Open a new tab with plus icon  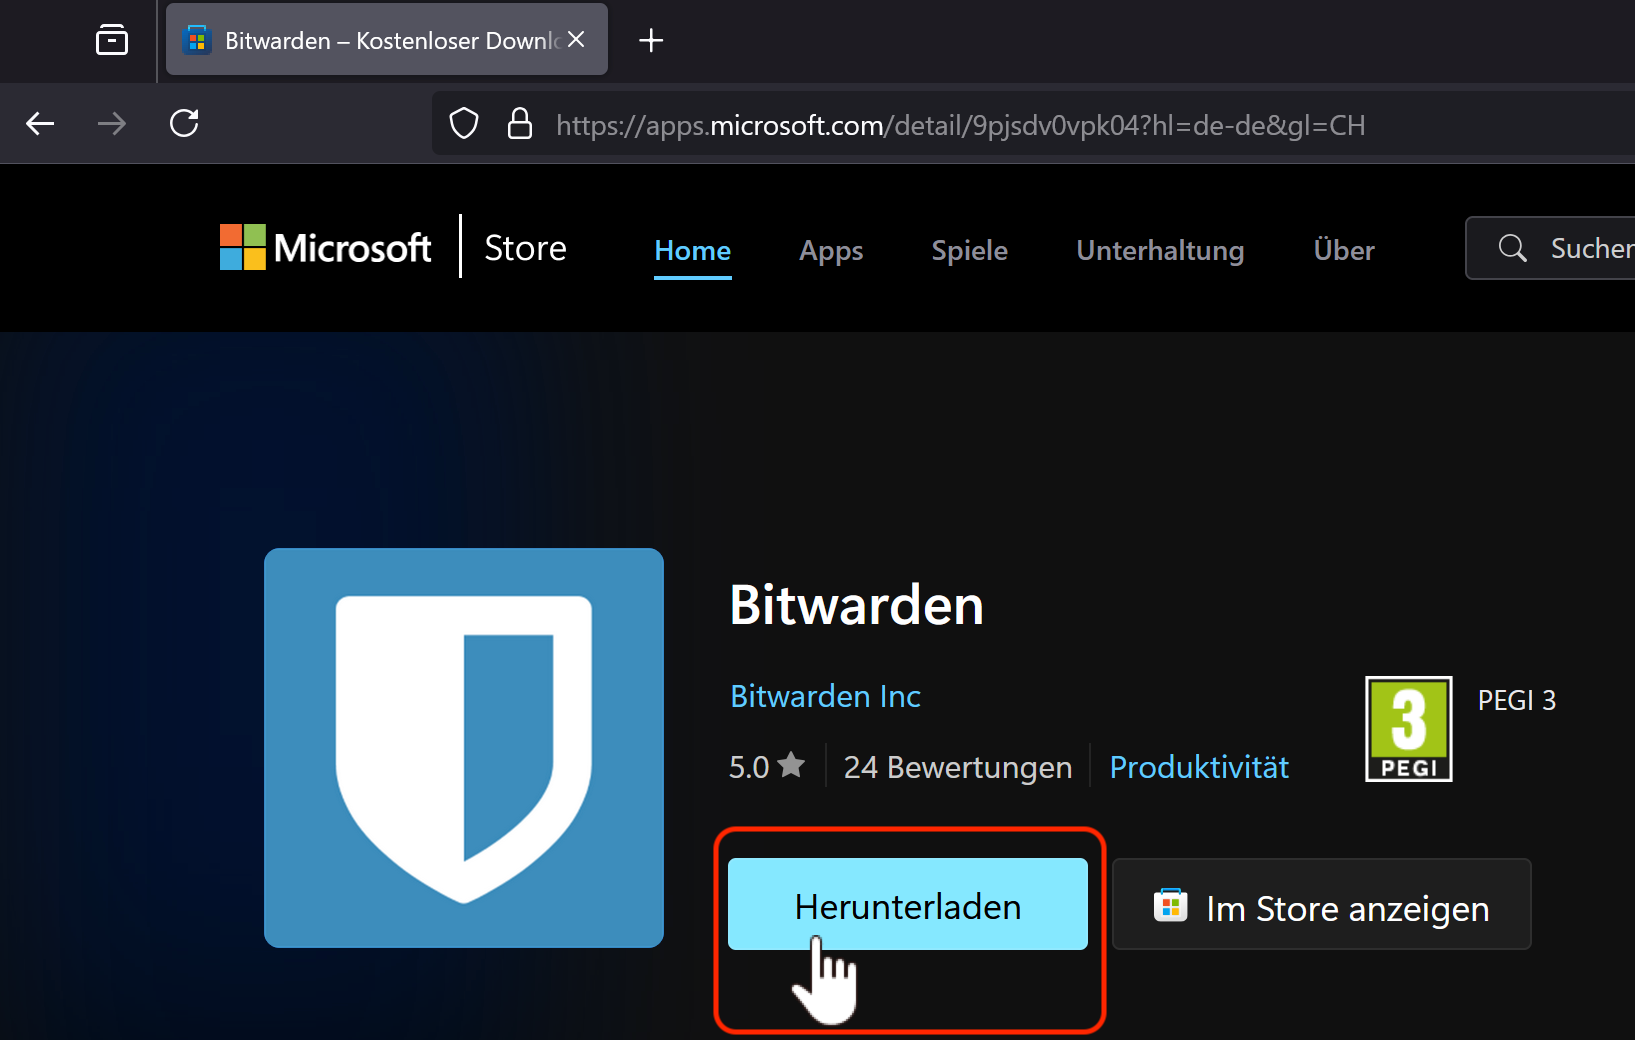tap(651, 40)
